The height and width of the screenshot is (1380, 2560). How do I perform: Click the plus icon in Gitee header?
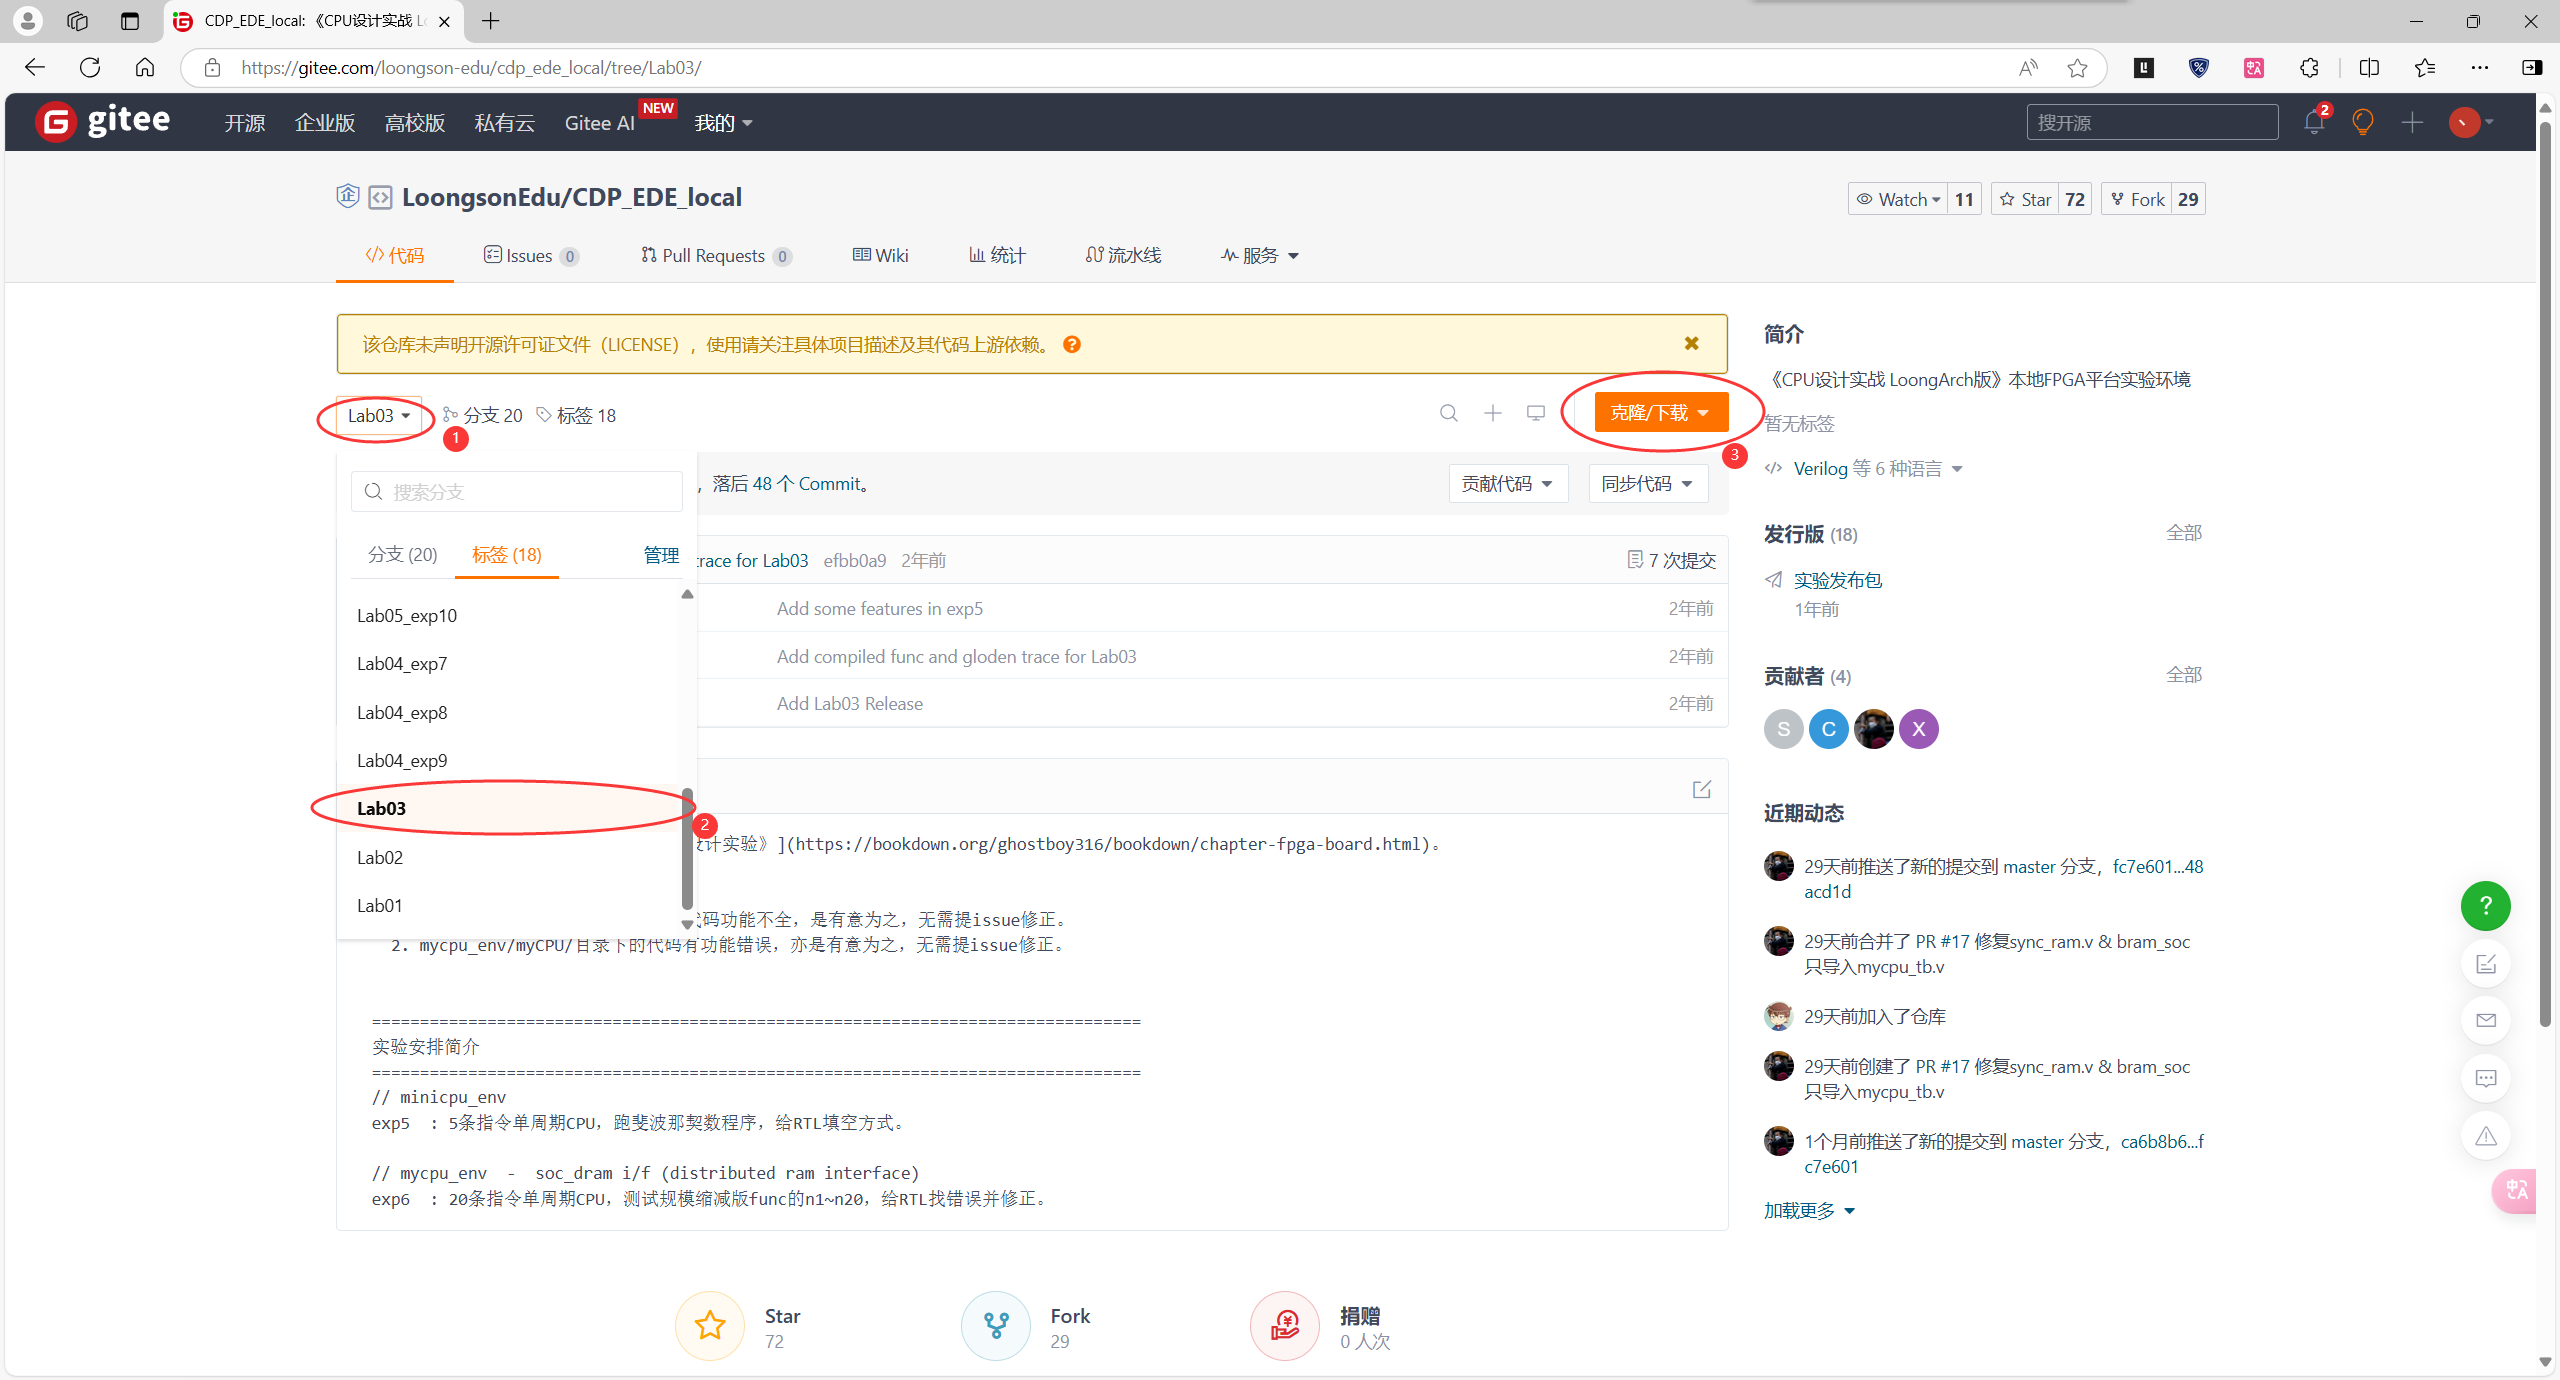(2412, 122)
